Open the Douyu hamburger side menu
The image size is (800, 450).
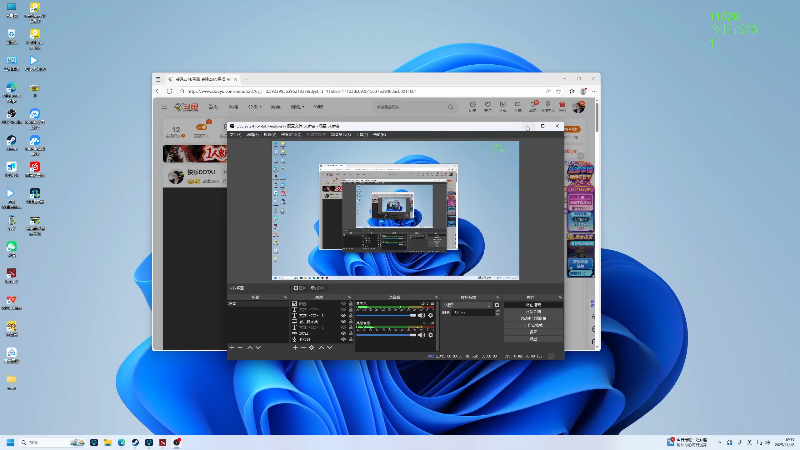click(164, 107)
